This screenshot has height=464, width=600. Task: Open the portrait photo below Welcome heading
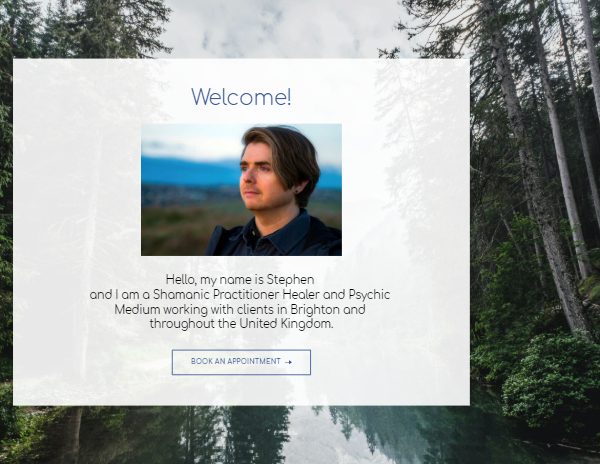coord(241,190)
